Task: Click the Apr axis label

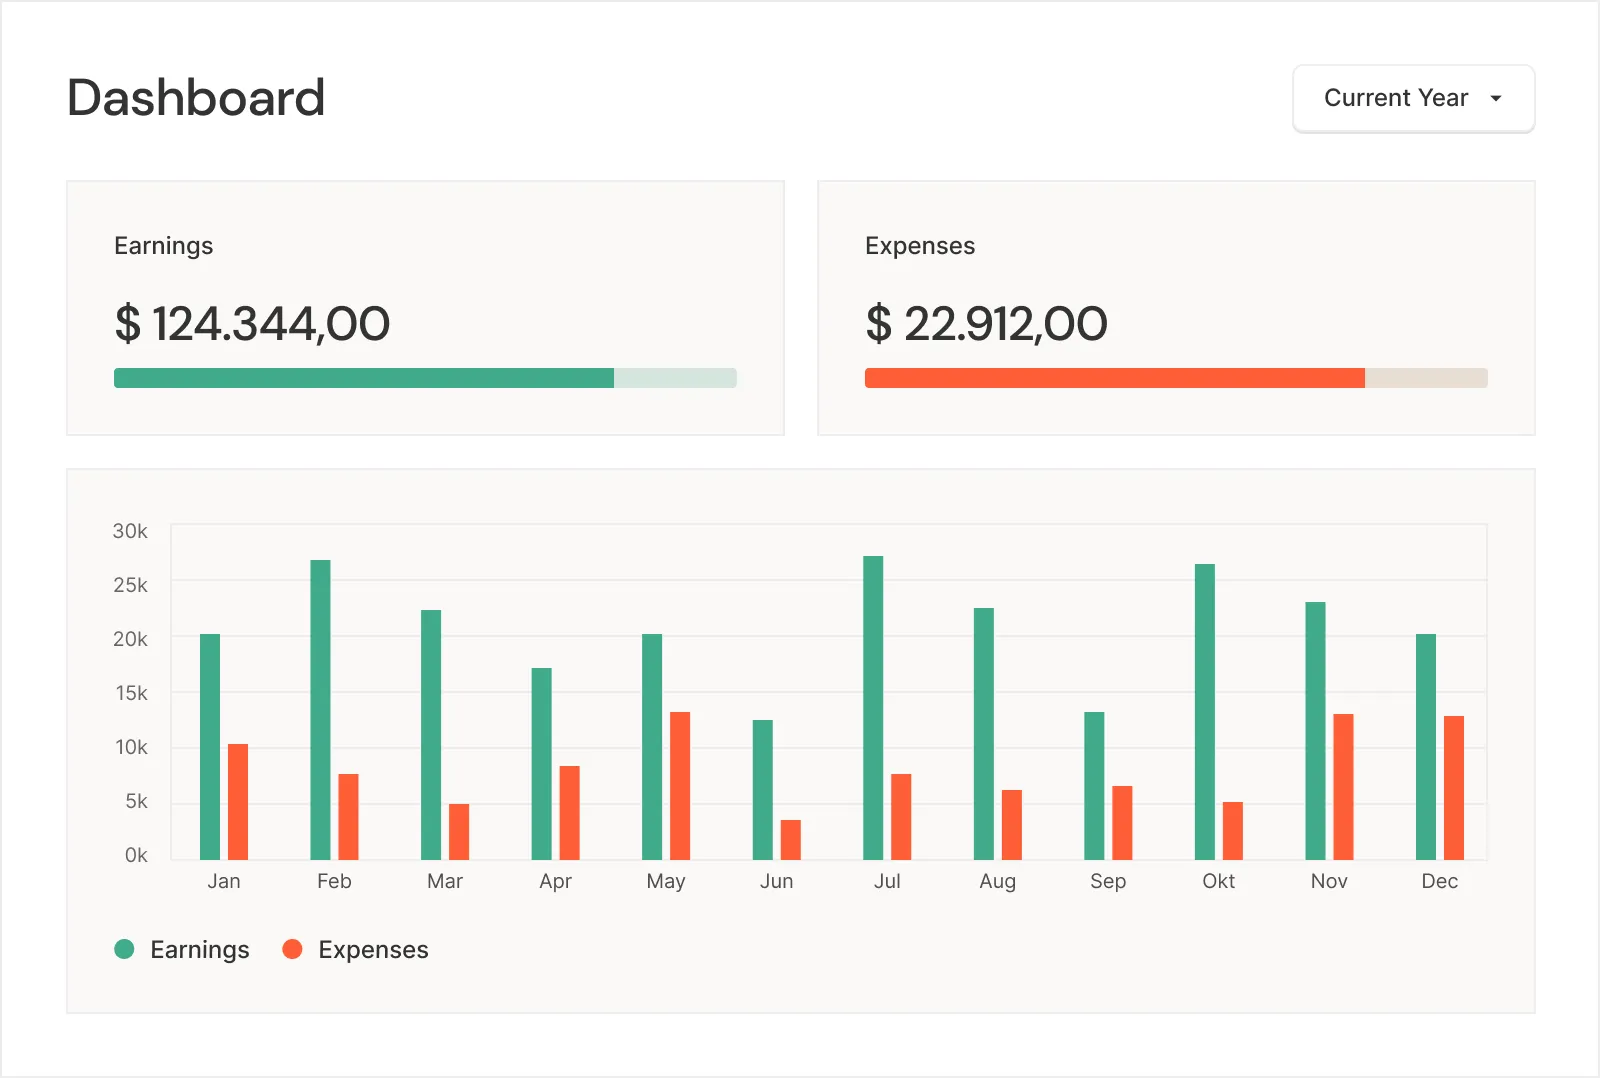Action: click(555, 882)
